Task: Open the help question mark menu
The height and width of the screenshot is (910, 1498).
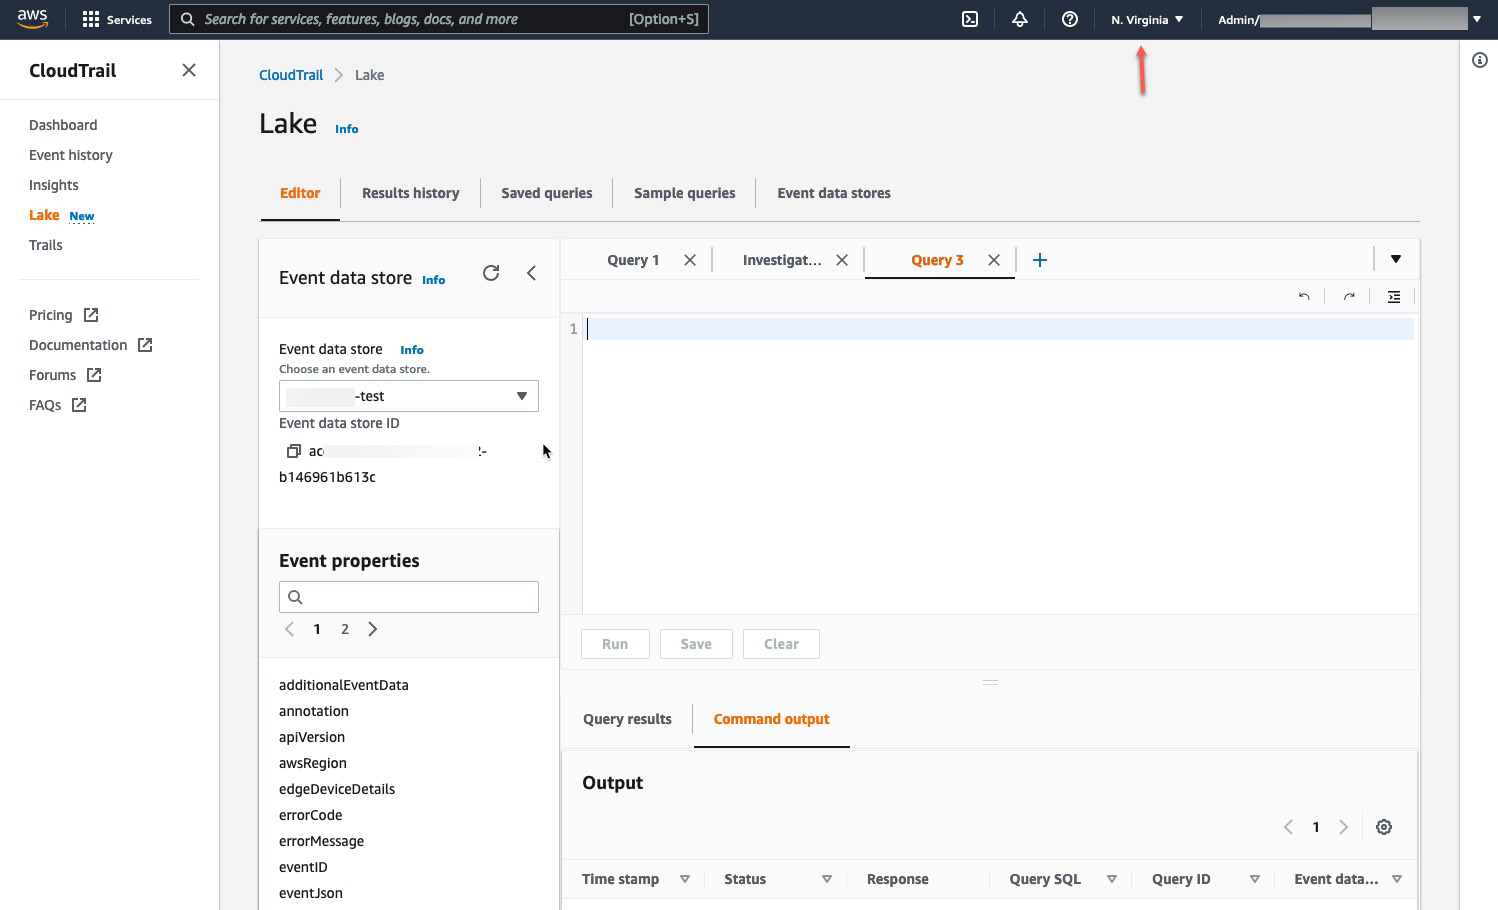Action: (1069, 18)
